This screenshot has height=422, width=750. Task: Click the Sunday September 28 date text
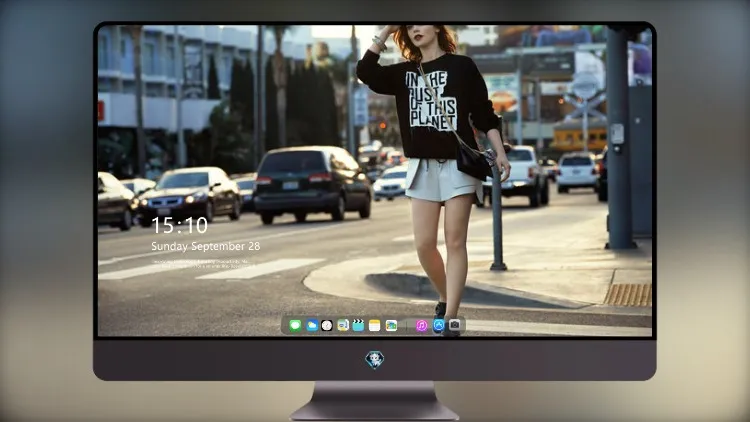click(x=206, y=246)
